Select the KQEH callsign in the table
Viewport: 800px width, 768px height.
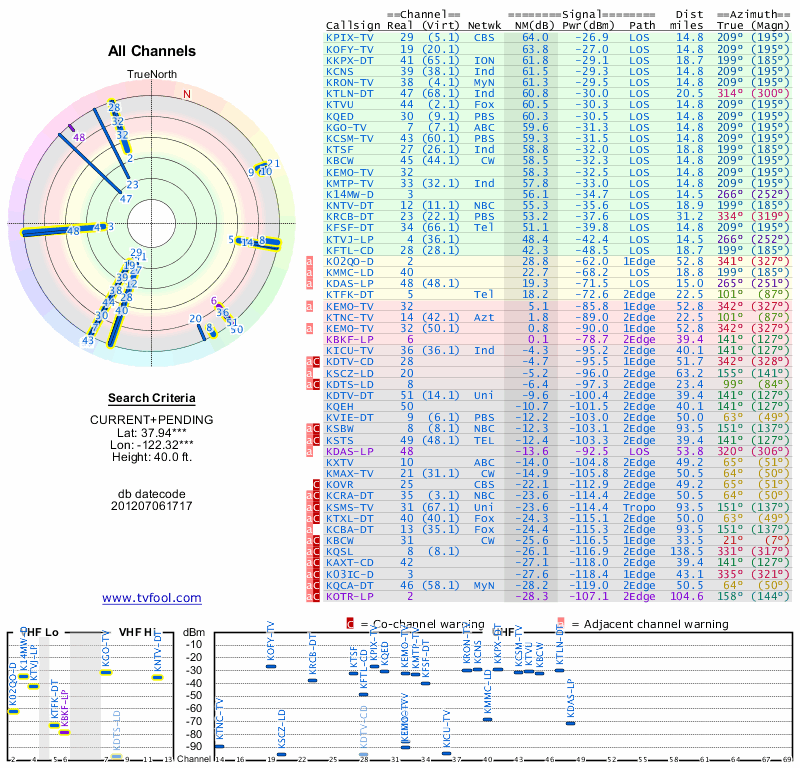tap(339, 407)
